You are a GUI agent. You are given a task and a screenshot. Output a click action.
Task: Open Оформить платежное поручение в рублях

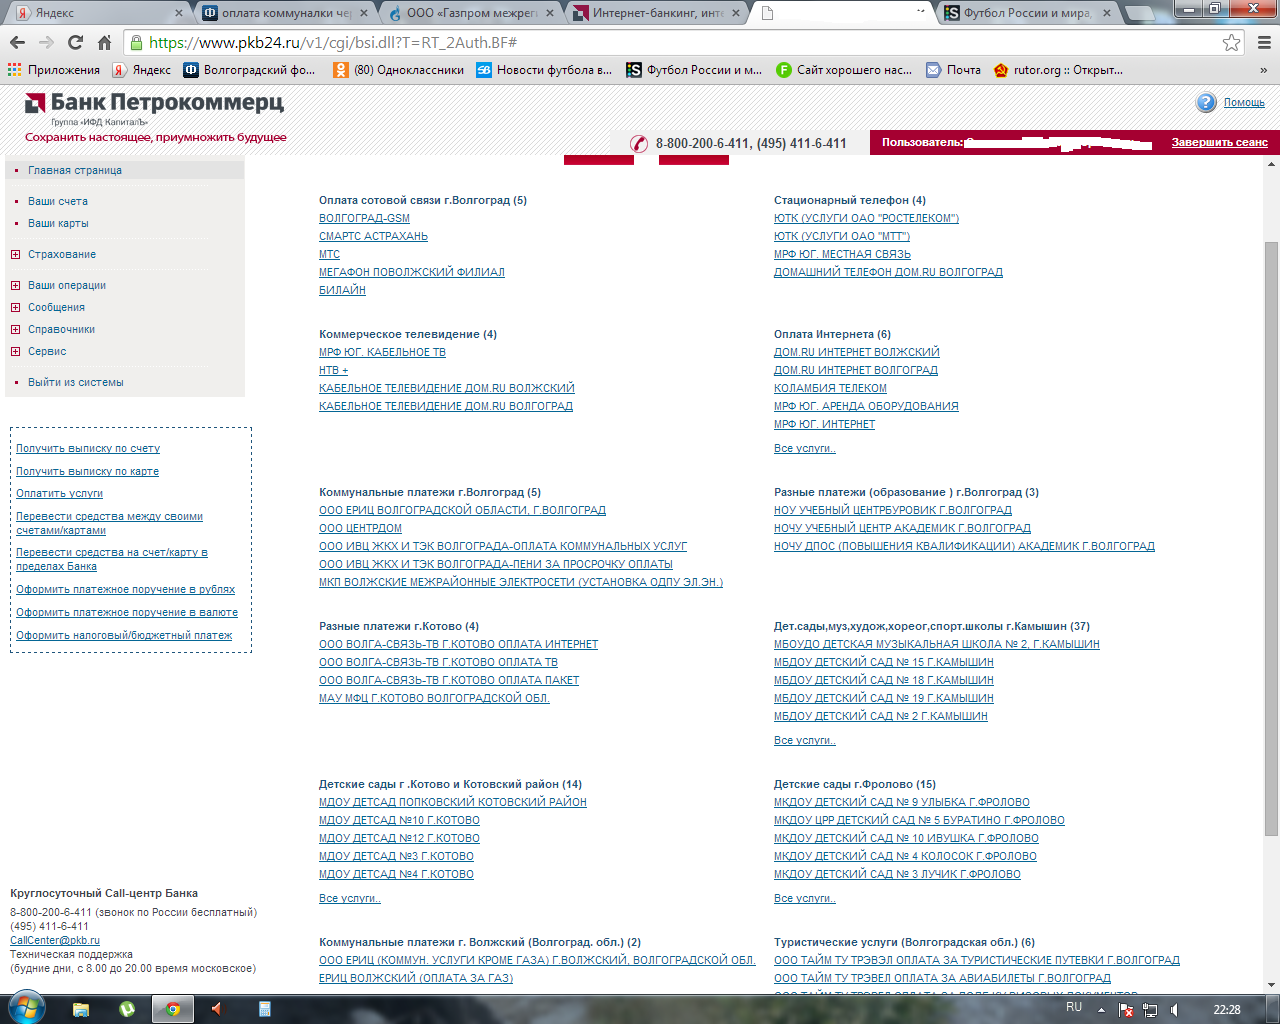tap(126, 589)
